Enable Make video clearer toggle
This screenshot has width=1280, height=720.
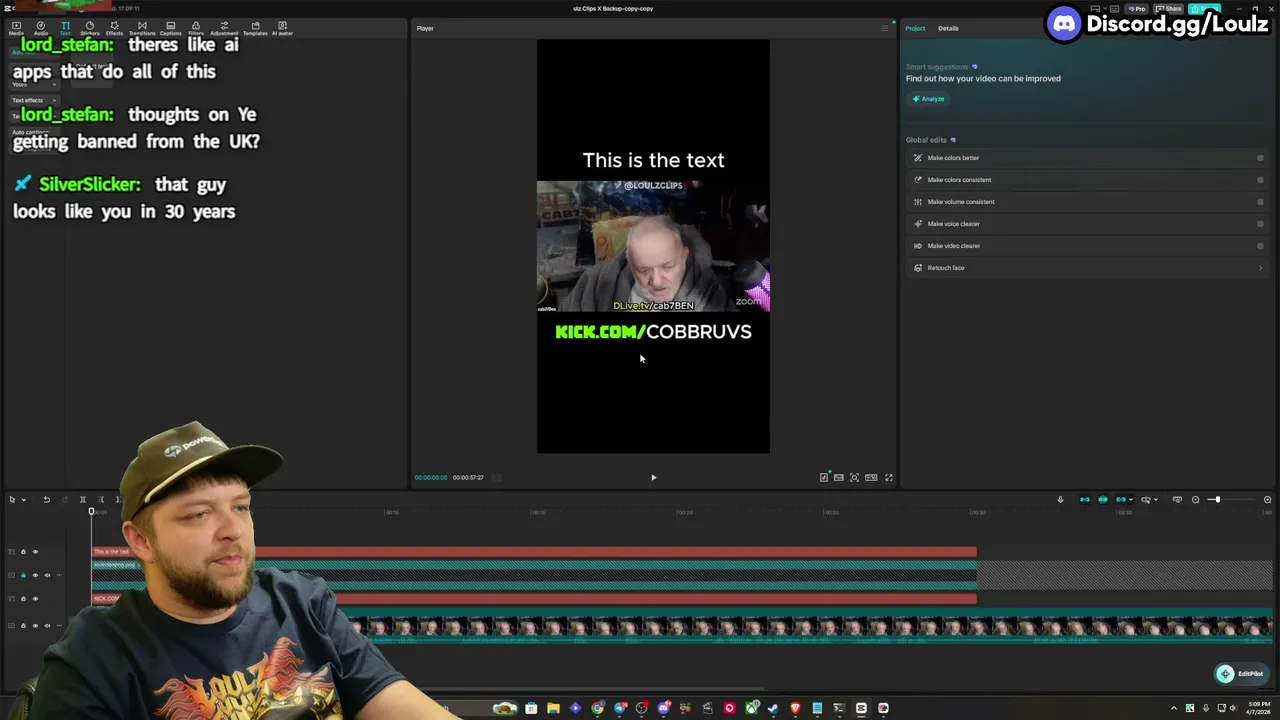[x=1260, y=246]
